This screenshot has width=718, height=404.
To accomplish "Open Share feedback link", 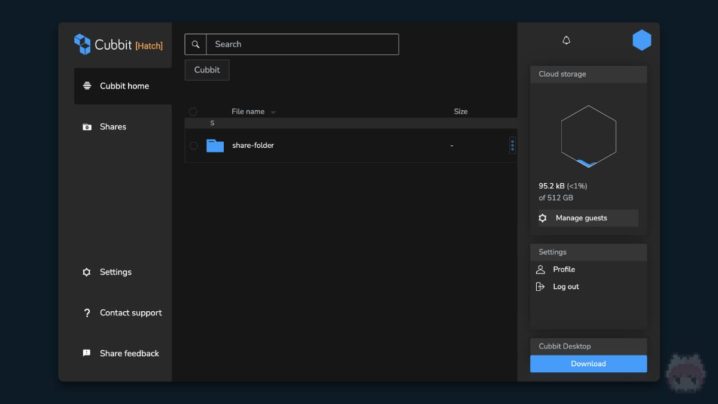I will click(x=128, y=353).
